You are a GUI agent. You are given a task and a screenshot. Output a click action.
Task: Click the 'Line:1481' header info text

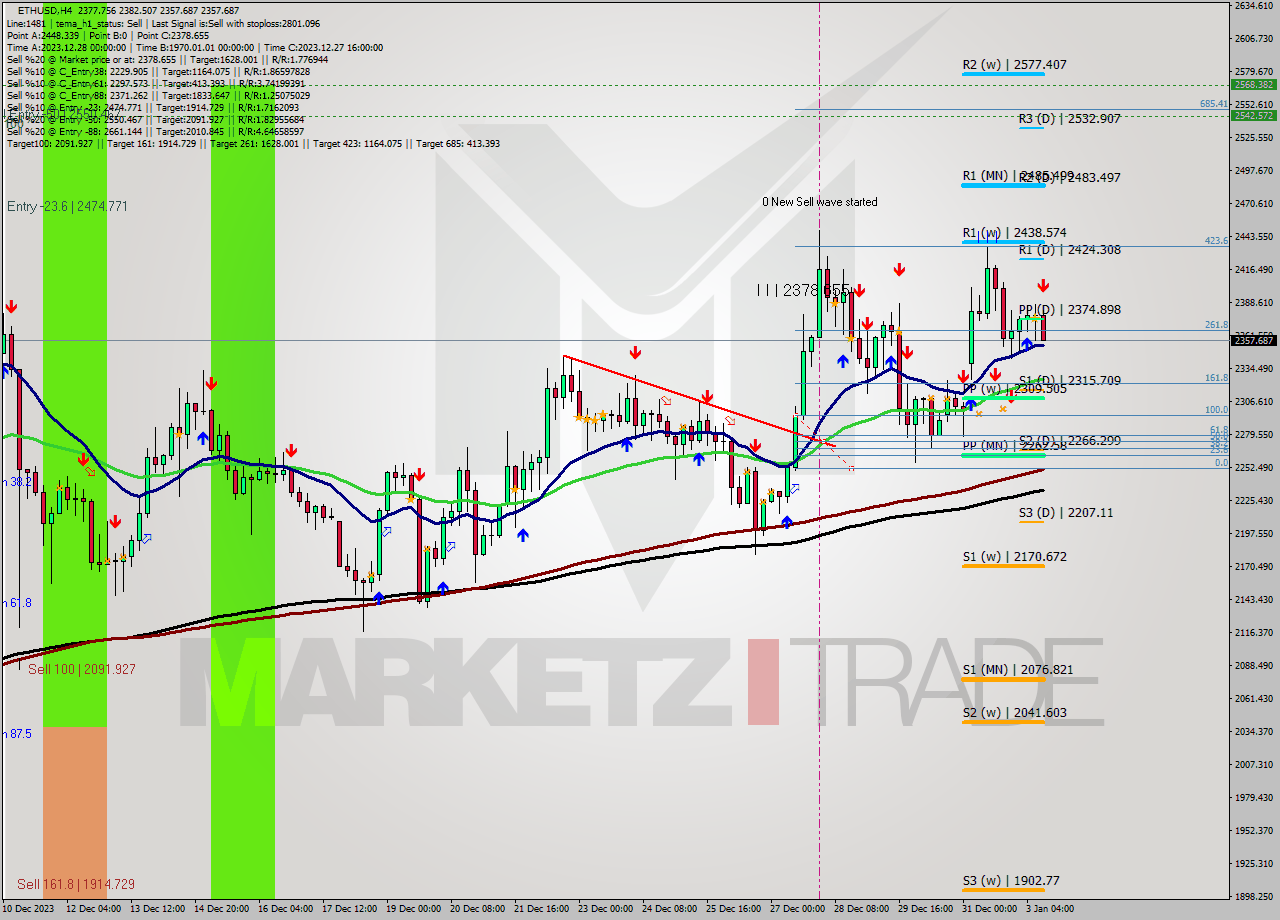[27, 23]
